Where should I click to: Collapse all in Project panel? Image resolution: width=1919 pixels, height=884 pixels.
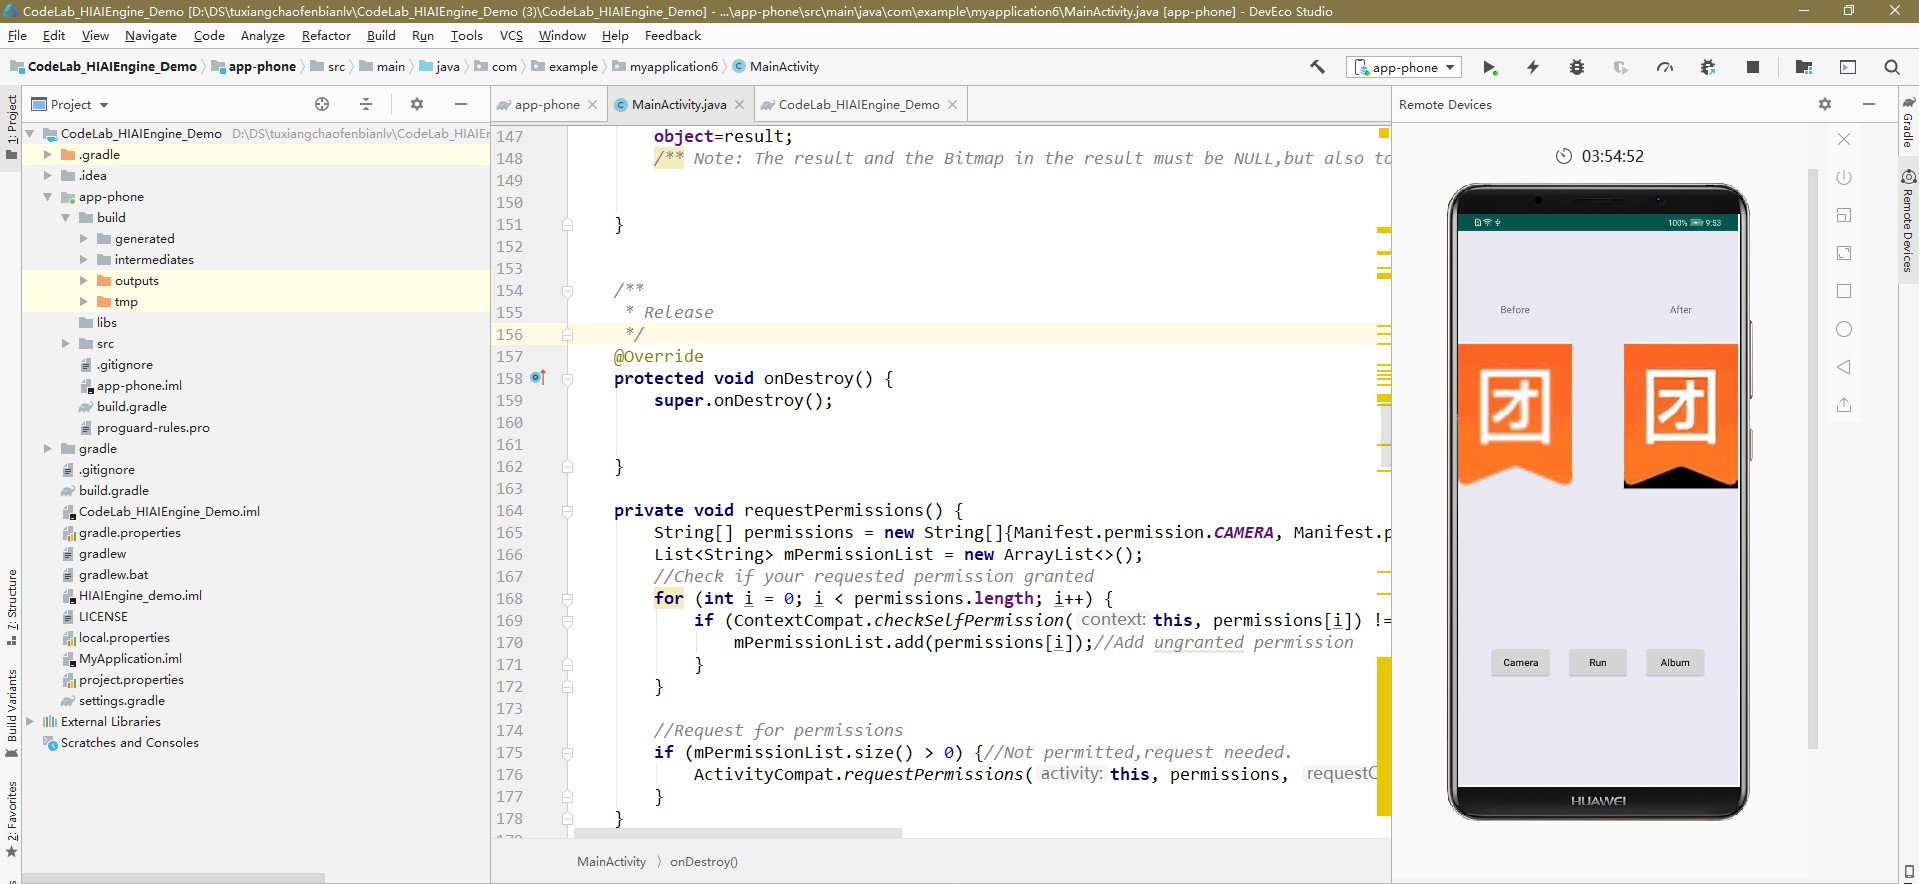click(x=366, y=104)
